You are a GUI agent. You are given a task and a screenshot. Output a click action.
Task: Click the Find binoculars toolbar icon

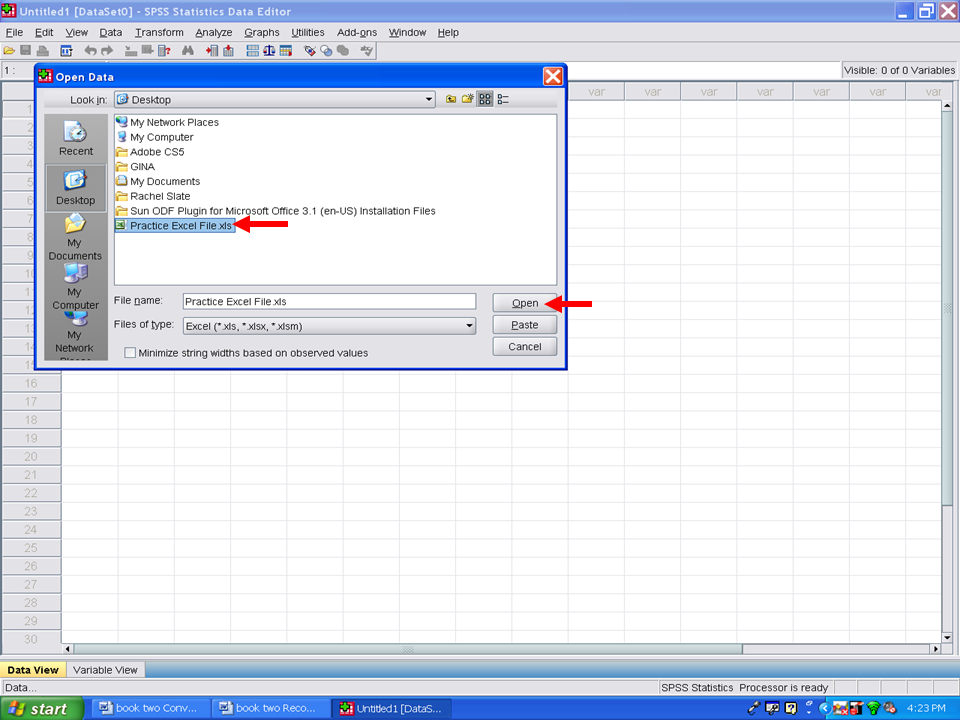[x=187, y=51]
